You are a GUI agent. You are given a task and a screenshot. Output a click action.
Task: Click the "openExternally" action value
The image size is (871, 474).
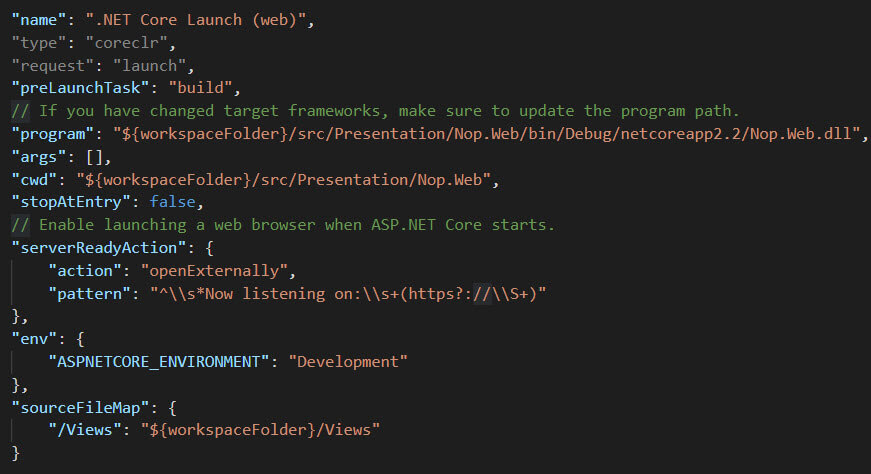(214, 271)
